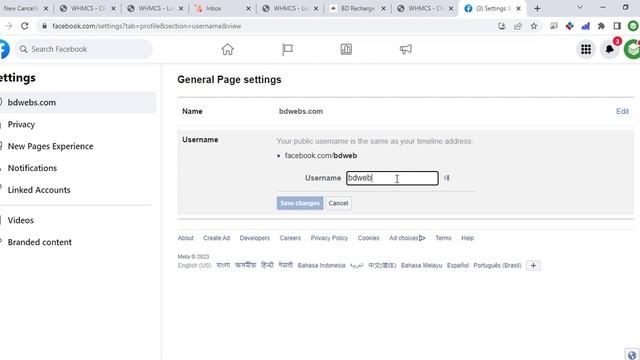640x360 pixels.
Task: Open Videos settings
Action: point(21,220)
